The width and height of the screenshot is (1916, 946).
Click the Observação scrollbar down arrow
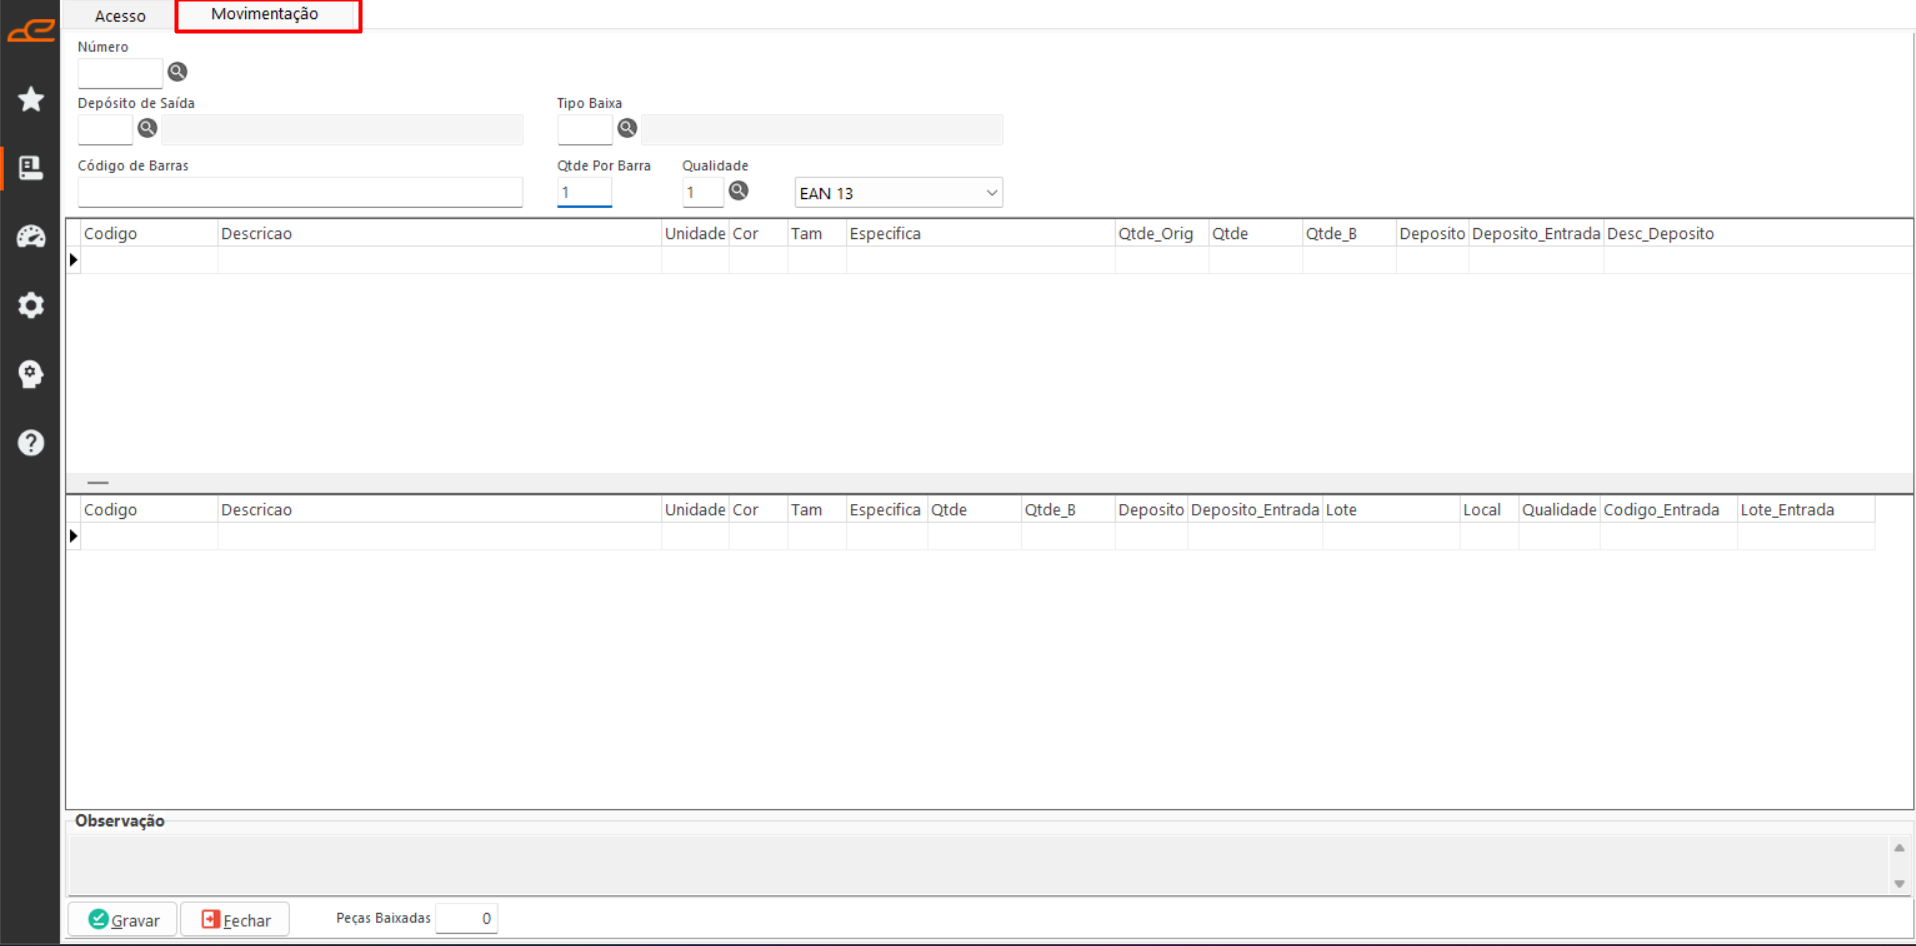point(1898,883)
